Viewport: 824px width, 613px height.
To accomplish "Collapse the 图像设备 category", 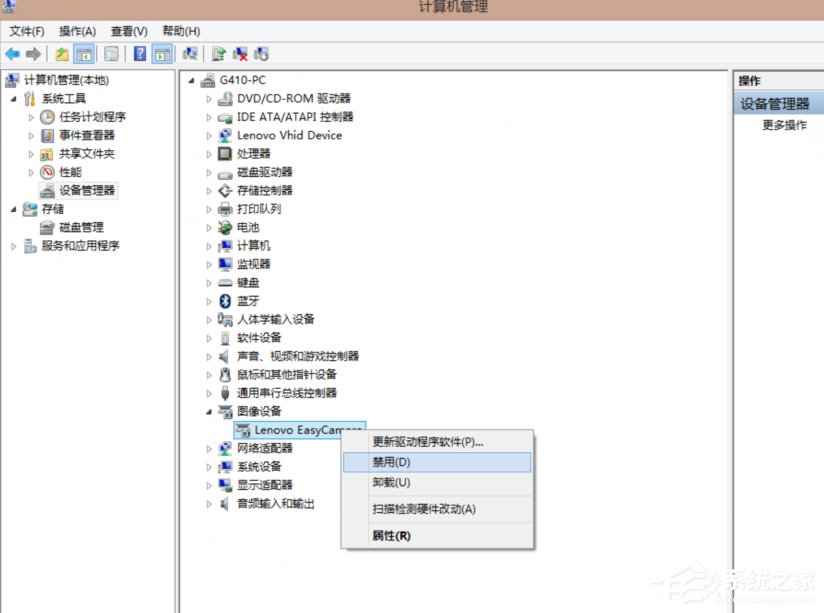I will coord(208,411).
